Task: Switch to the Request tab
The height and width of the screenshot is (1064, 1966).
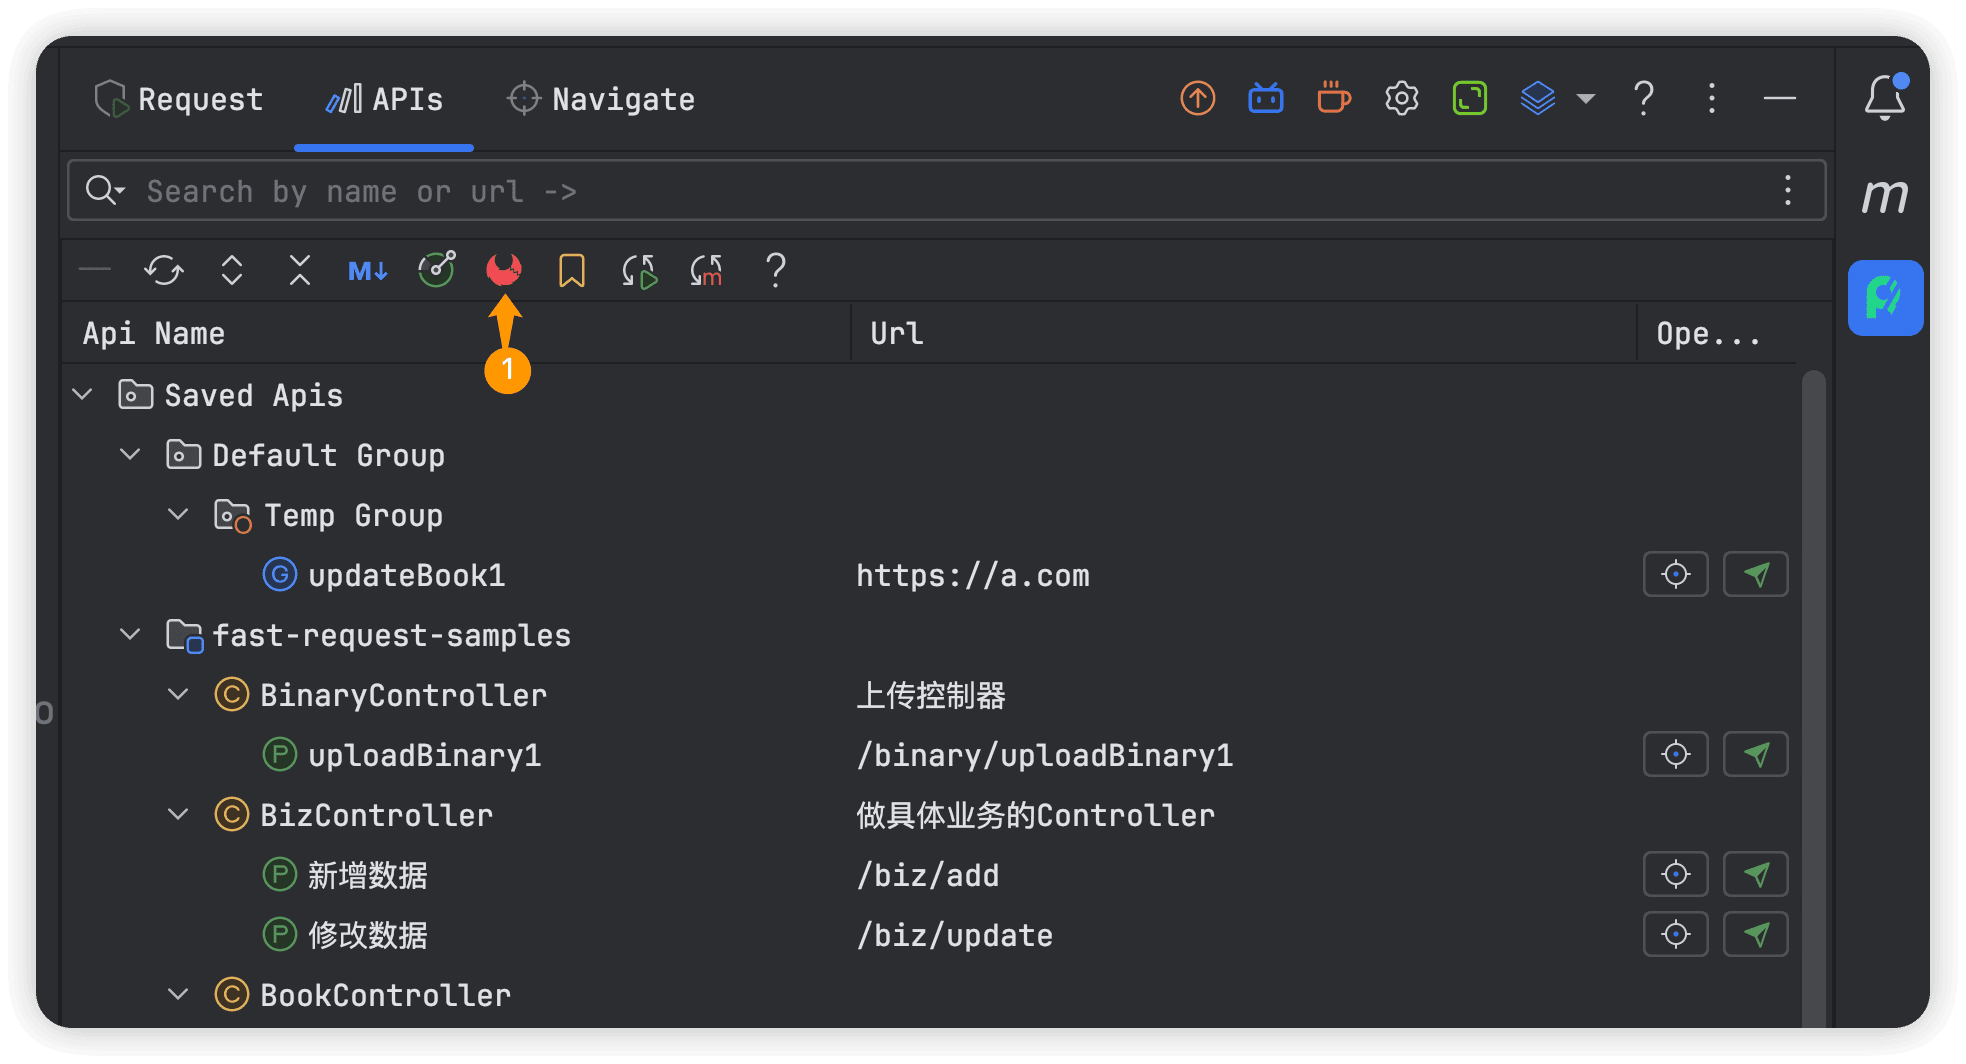Action: (180, 99)
